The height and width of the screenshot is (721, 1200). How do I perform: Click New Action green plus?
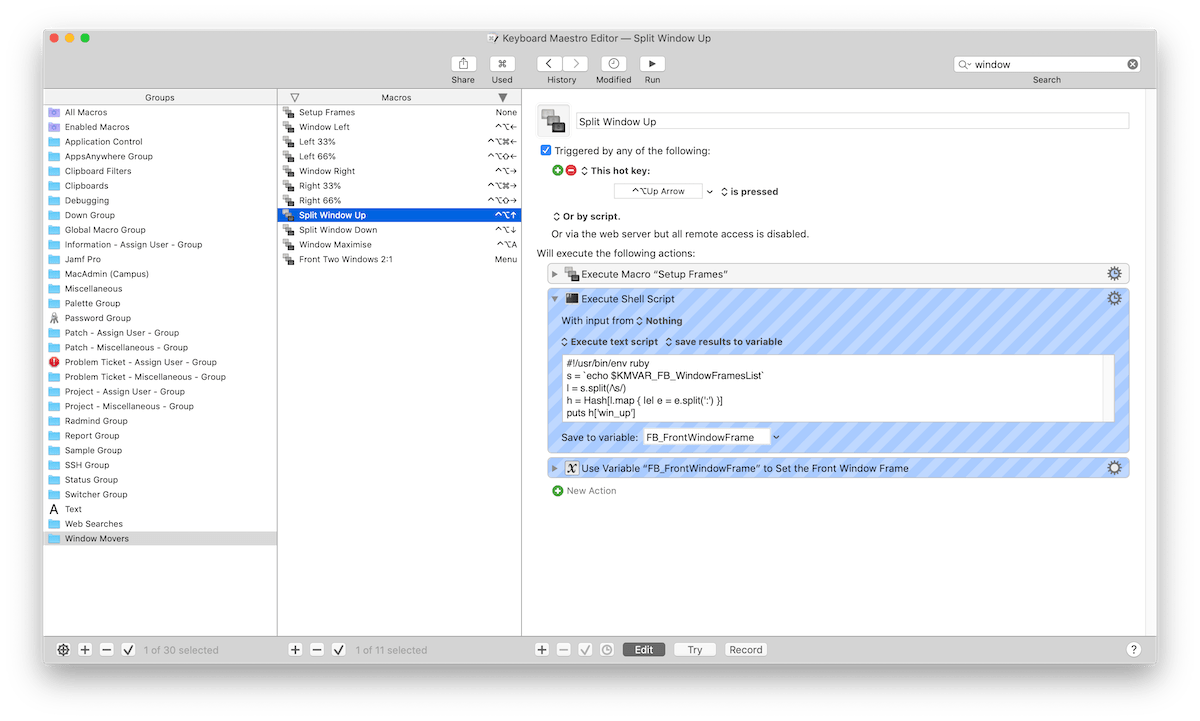pos(558,491)
